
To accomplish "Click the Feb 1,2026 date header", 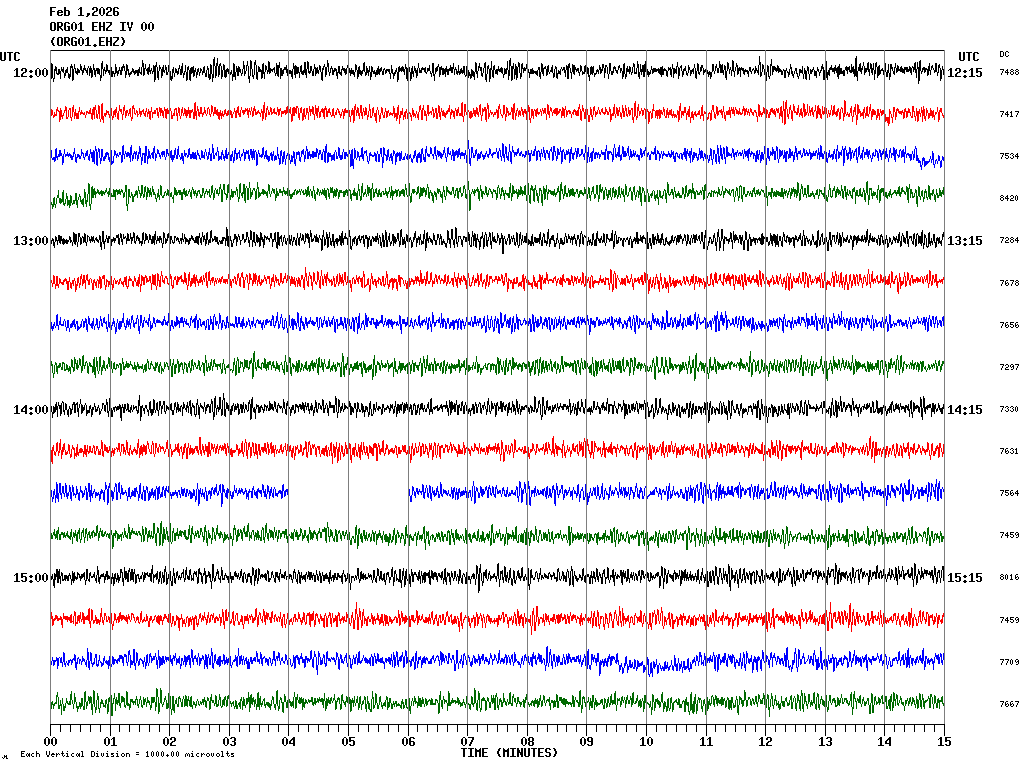I will click(84, 12).
